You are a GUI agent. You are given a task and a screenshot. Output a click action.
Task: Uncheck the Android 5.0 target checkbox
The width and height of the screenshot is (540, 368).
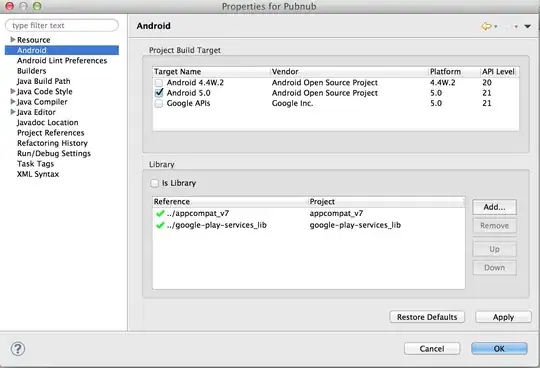[x=159, y=93]
